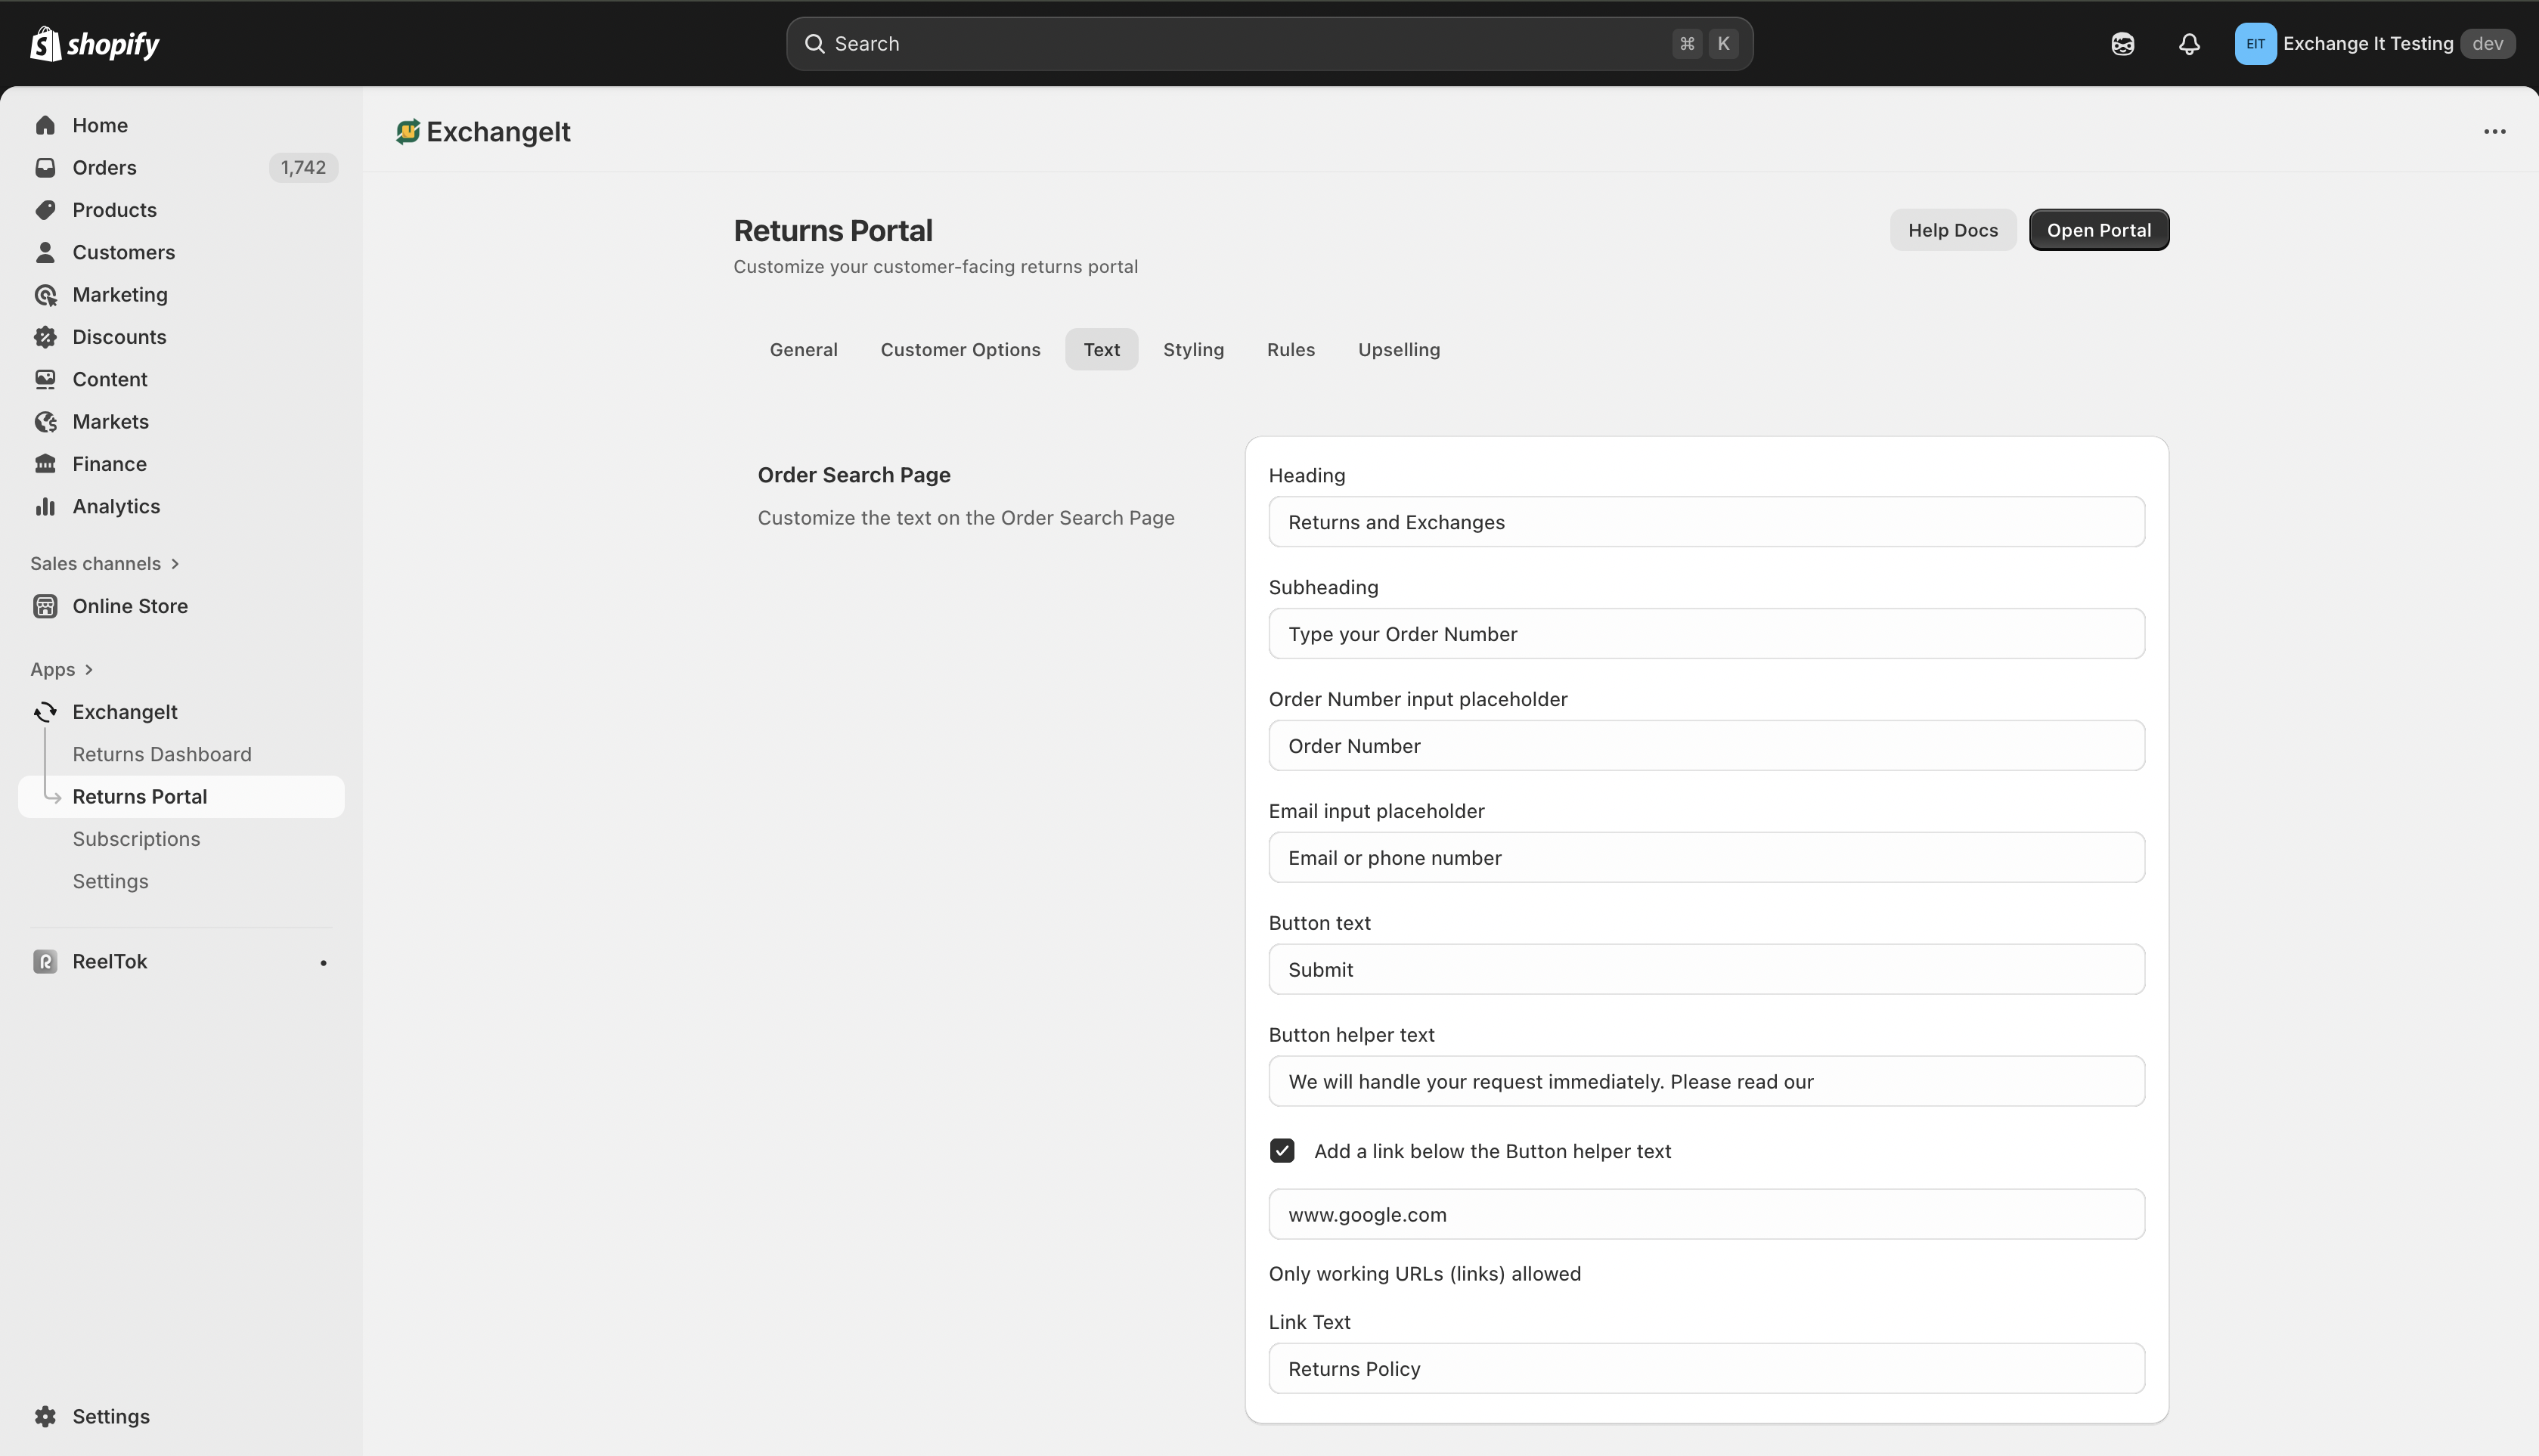This screenshot has height=1456, width=2539.
Task: Click the Help Docs button
Action: tap(1952, 230)
